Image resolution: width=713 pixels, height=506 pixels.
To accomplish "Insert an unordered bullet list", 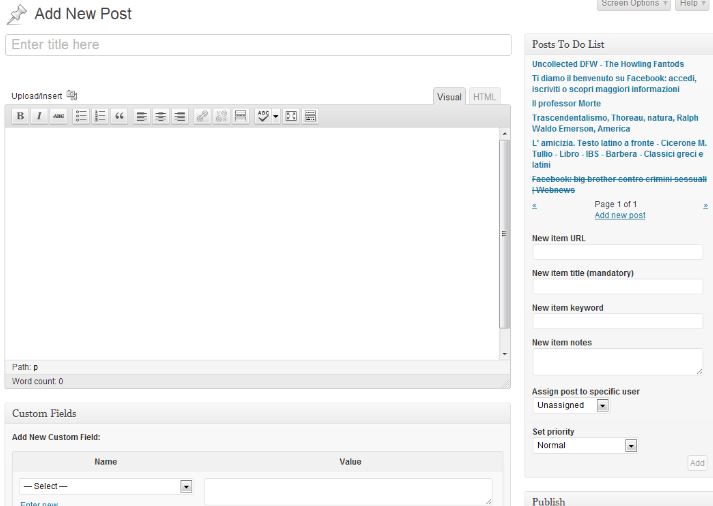I will (x=81, y=116).
